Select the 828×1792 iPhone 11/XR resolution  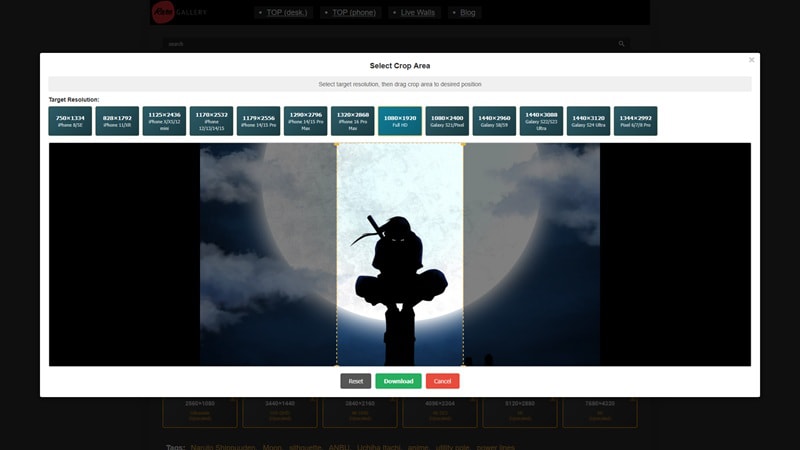click(117, 121)
